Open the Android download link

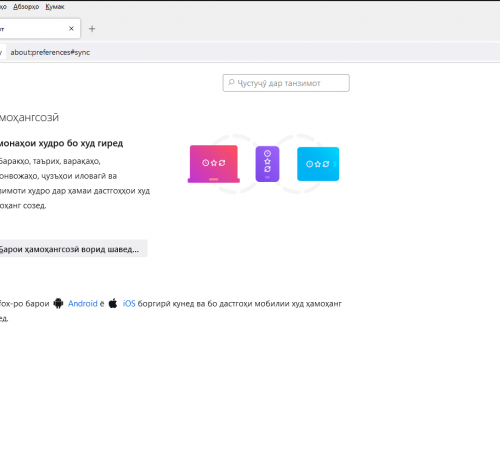point(83,304)
